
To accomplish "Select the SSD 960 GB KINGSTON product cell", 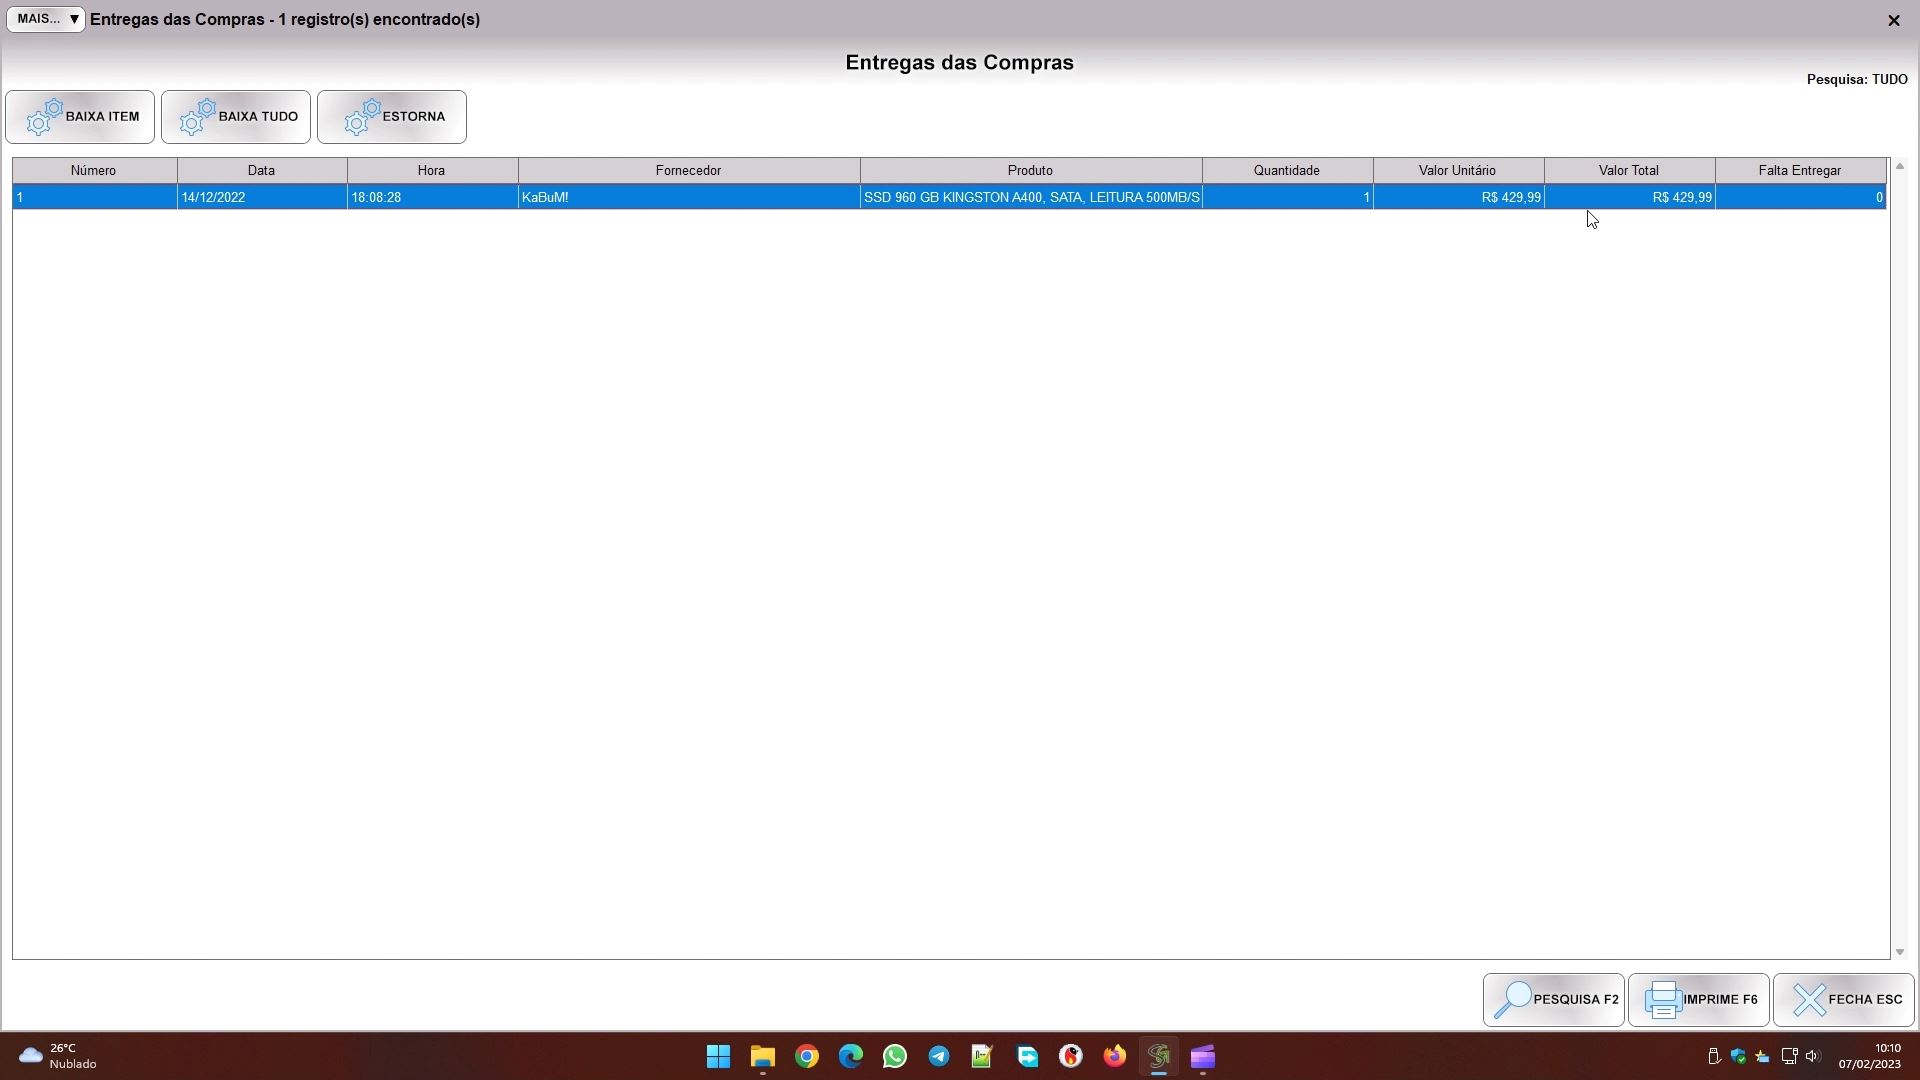I will click(x=1031, y=197).
